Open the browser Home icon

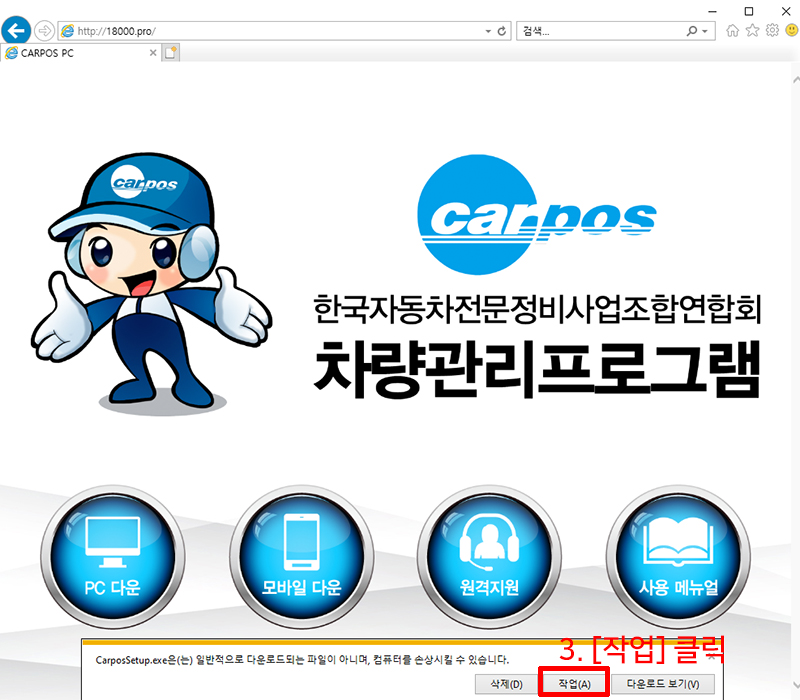pos(732,31)
